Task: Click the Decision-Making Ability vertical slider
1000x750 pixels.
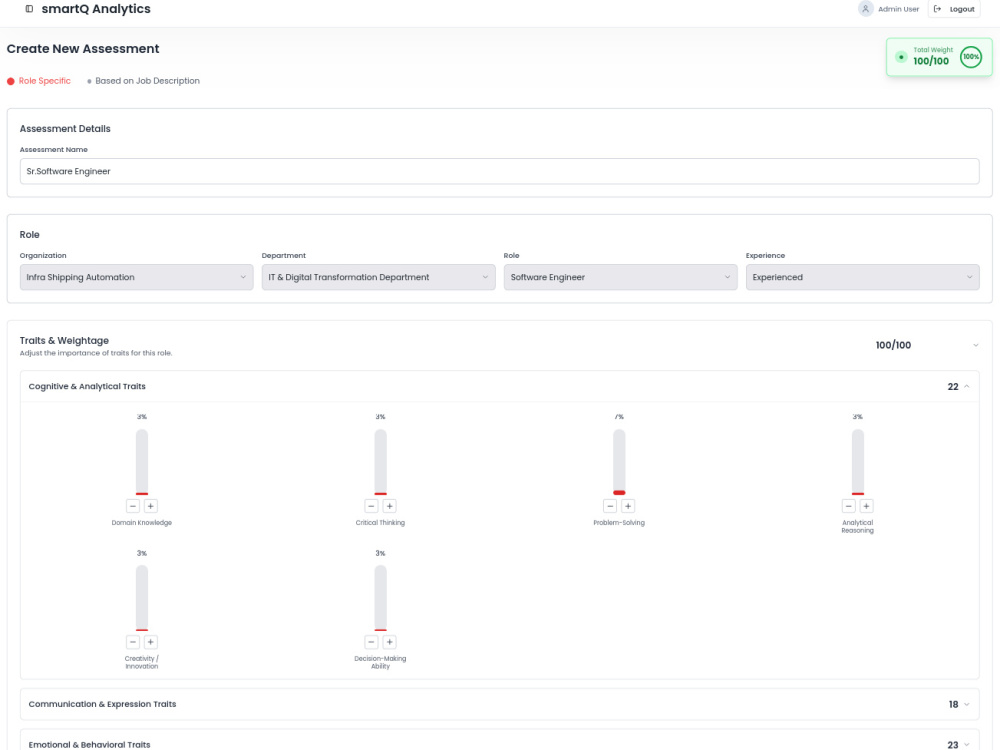Action: point(380,598)
